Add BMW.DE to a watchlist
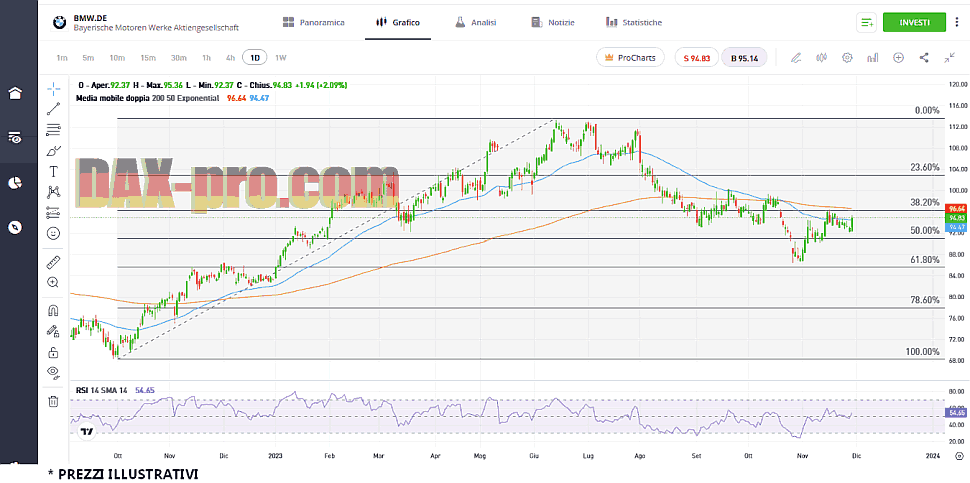The width and height of the screenshot is (970, 483). point(867,22)
